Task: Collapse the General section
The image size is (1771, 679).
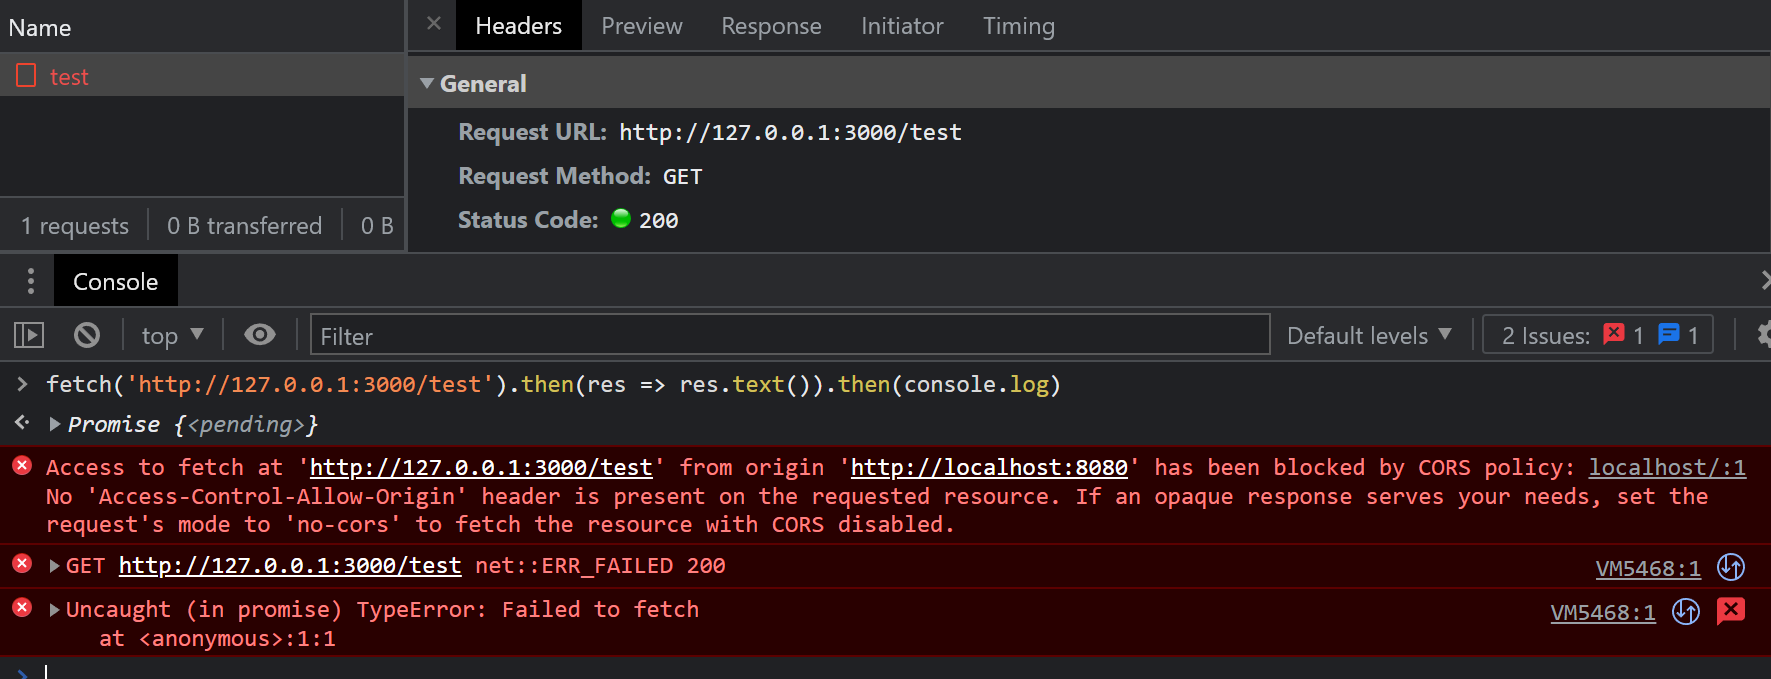Action: click(x=428, y=84)
